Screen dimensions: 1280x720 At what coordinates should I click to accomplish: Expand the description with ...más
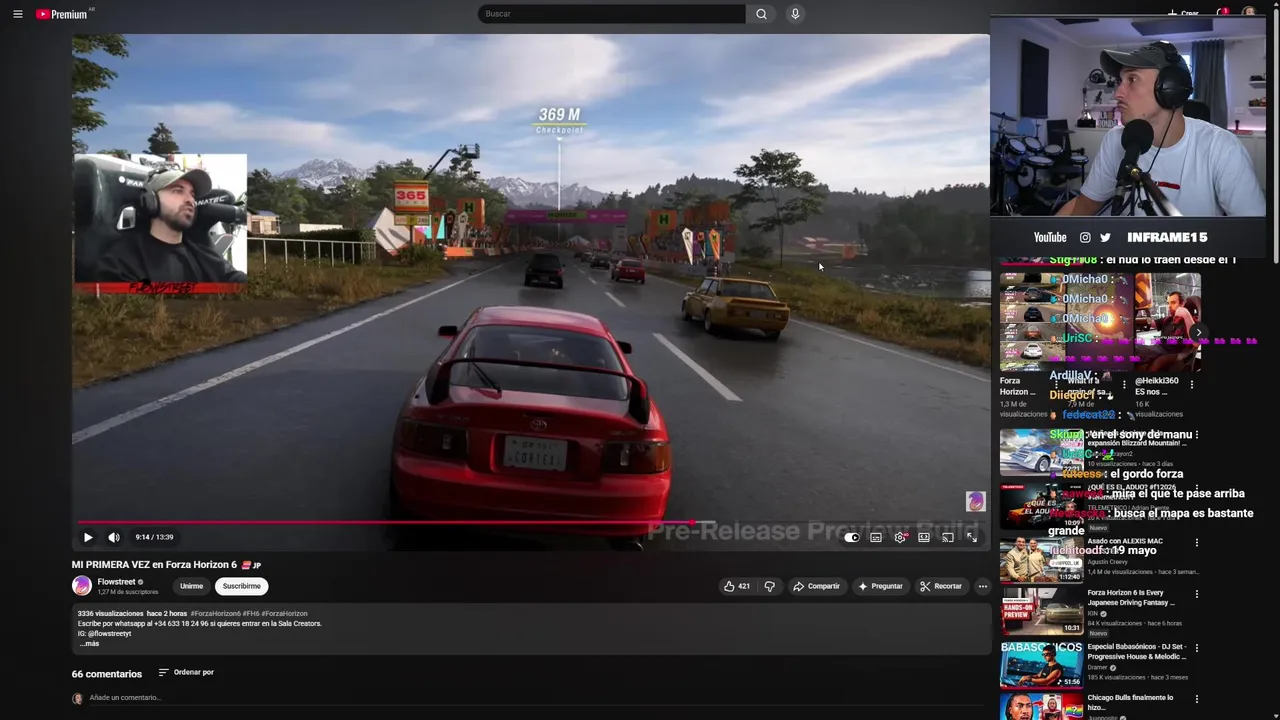pyautogui.click(x=90, y=644)
